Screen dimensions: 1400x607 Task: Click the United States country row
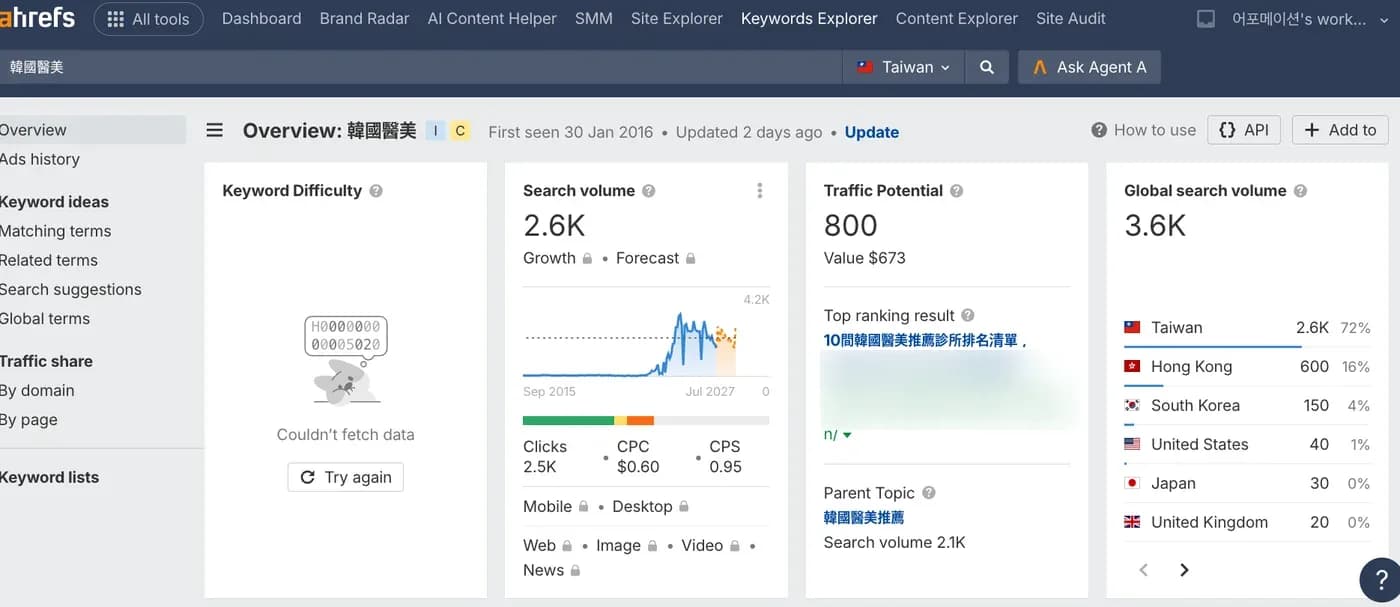coord(1247,445)
